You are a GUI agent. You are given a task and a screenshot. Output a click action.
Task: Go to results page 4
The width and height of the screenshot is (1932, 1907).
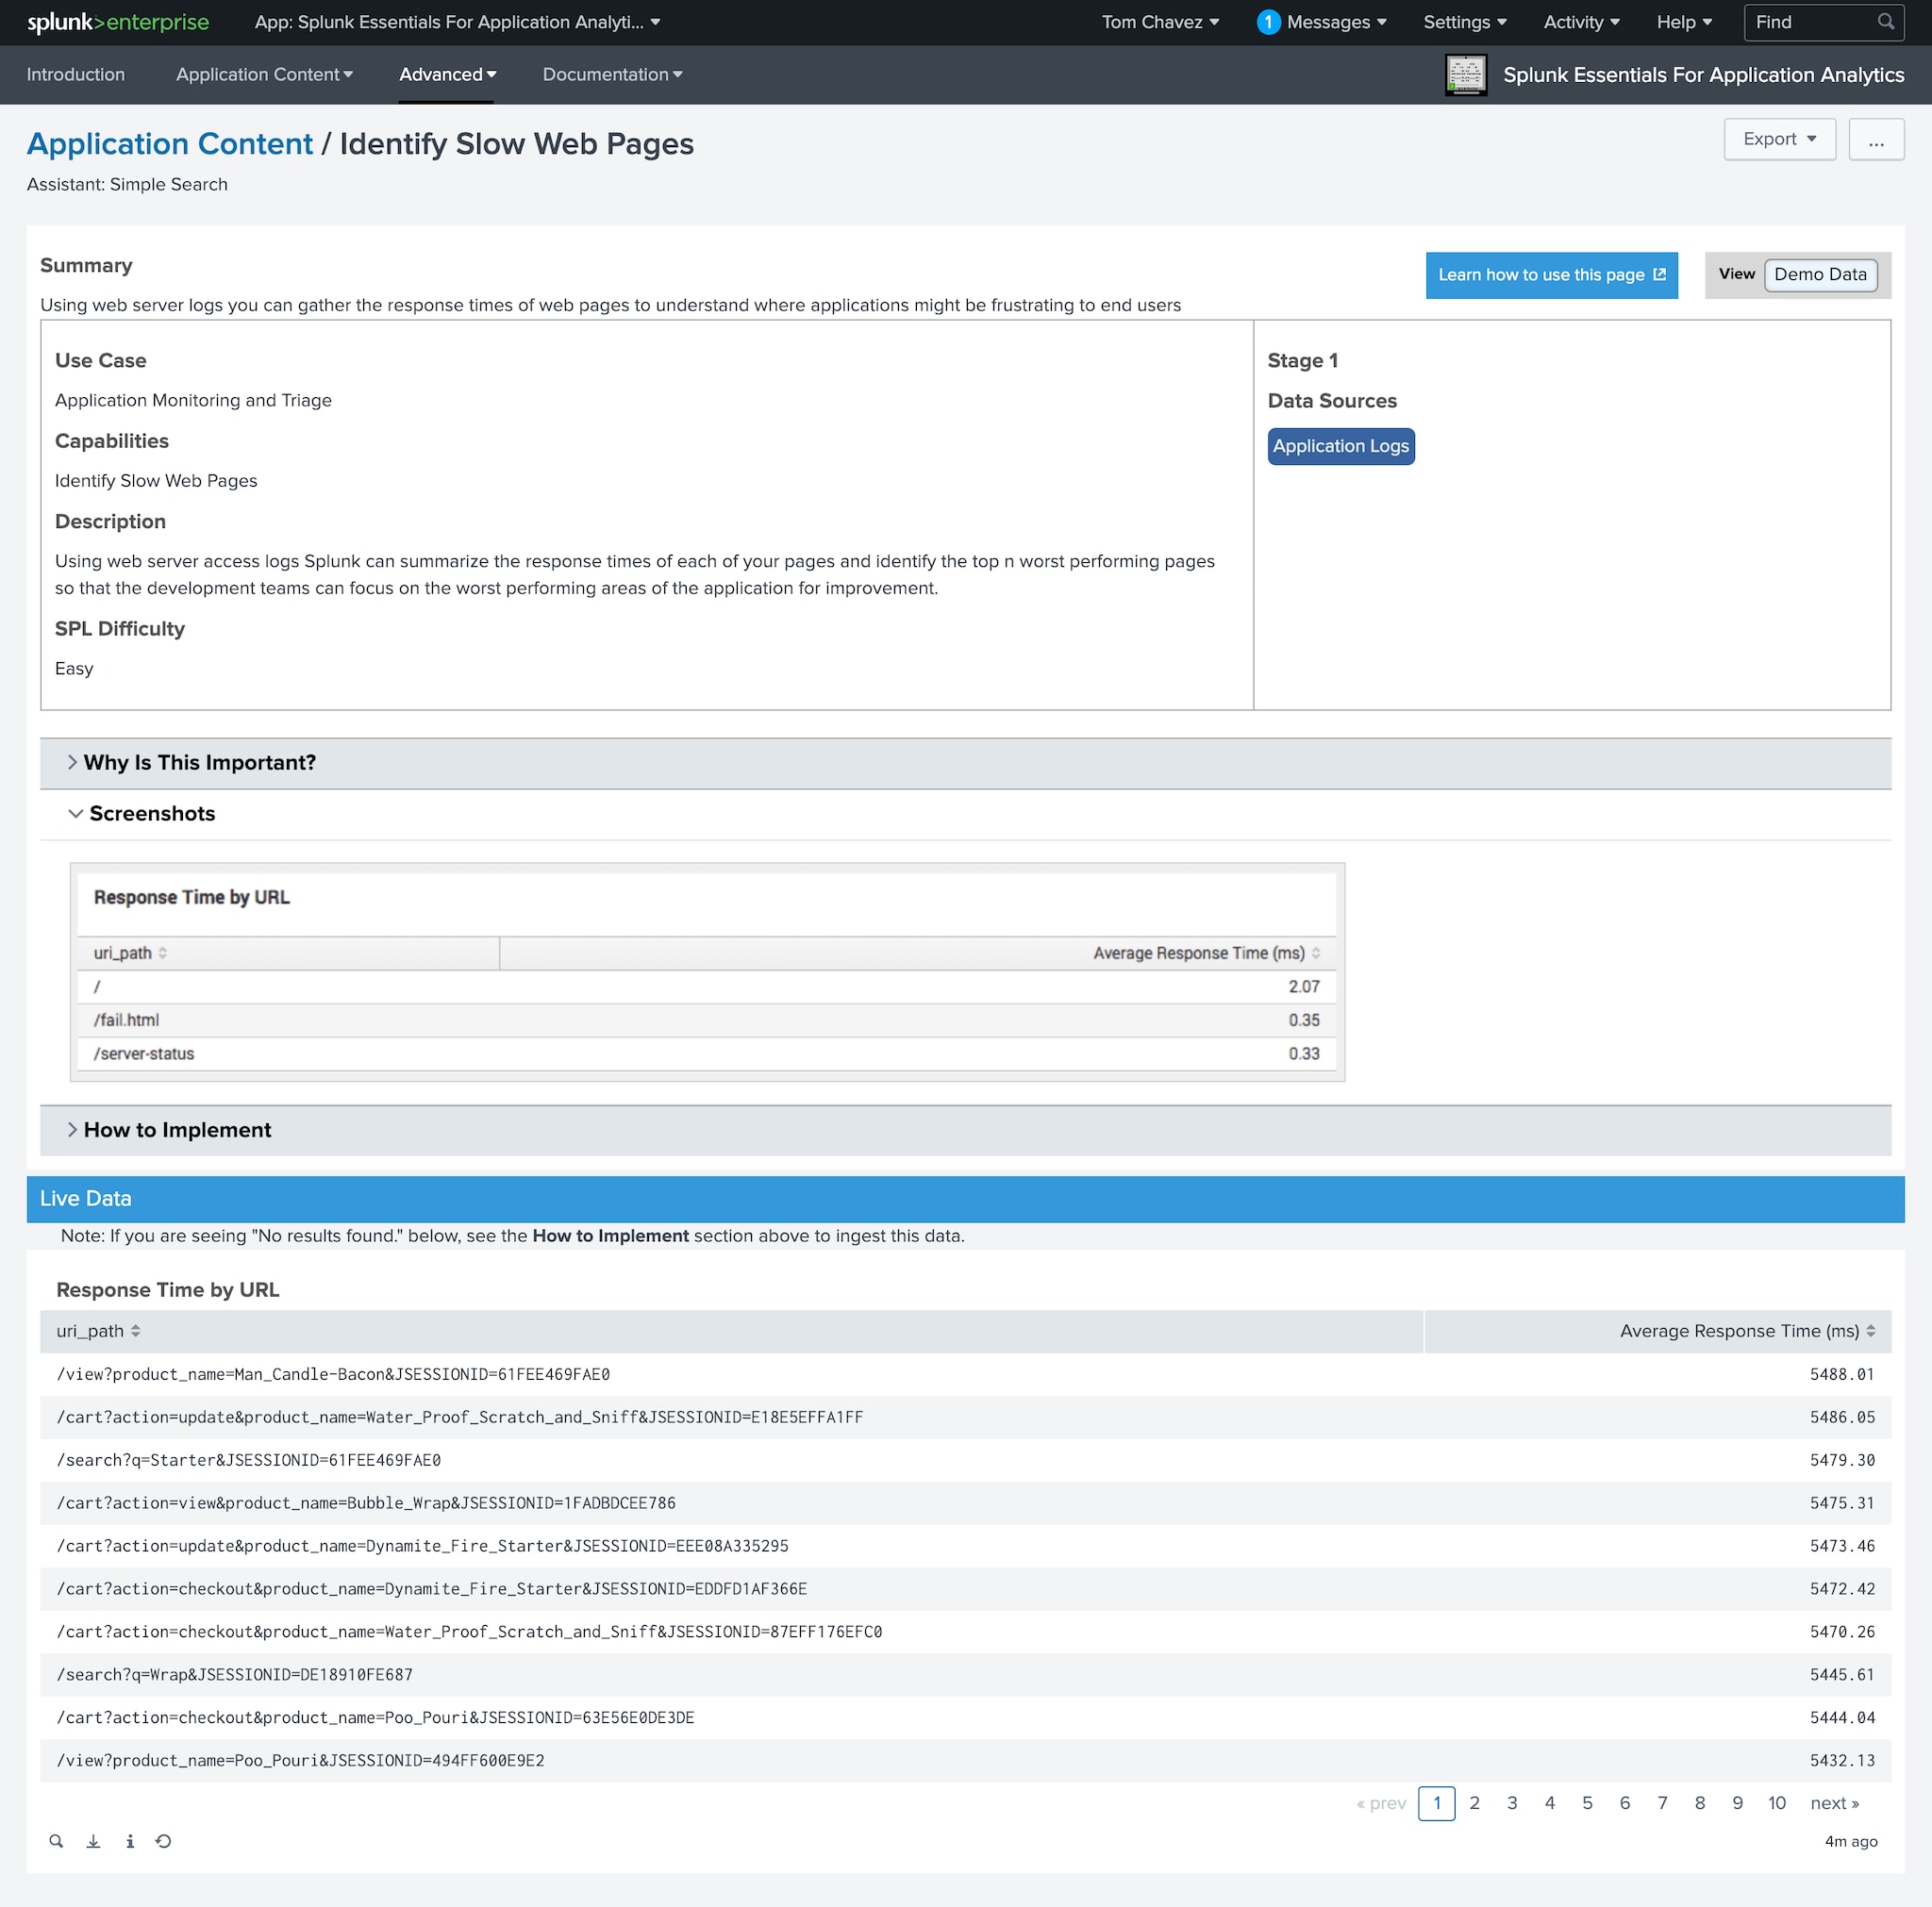(1549, 1803)
